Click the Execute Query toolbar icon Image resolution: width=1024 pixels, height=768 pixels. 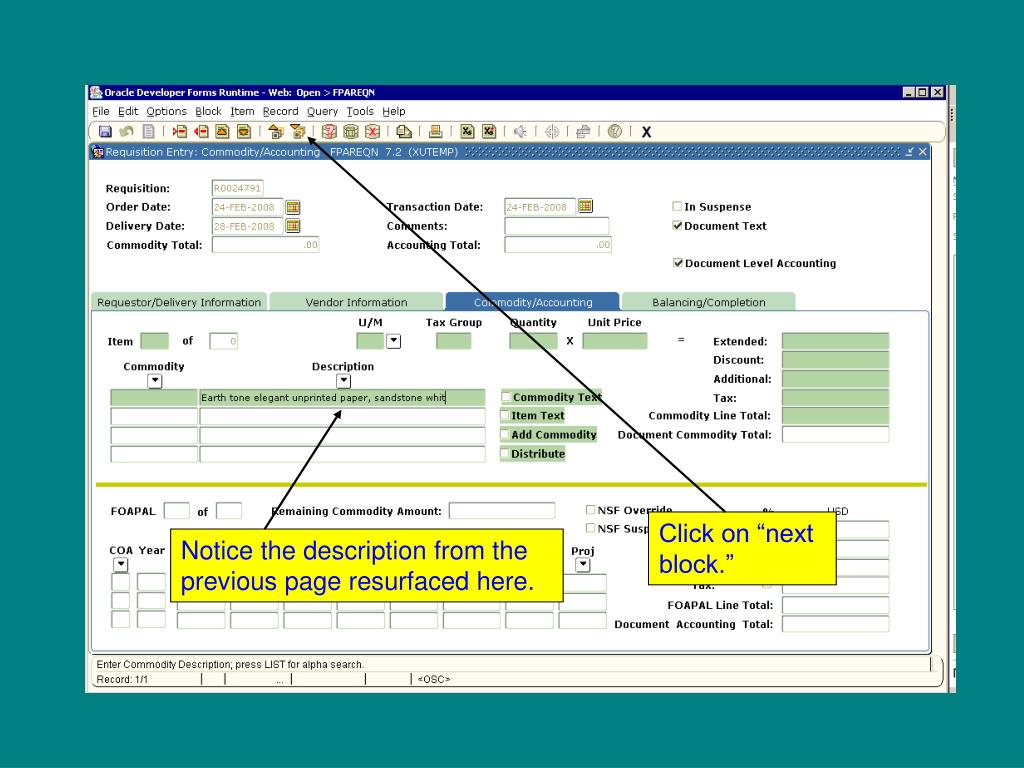[x=351, y=131]
